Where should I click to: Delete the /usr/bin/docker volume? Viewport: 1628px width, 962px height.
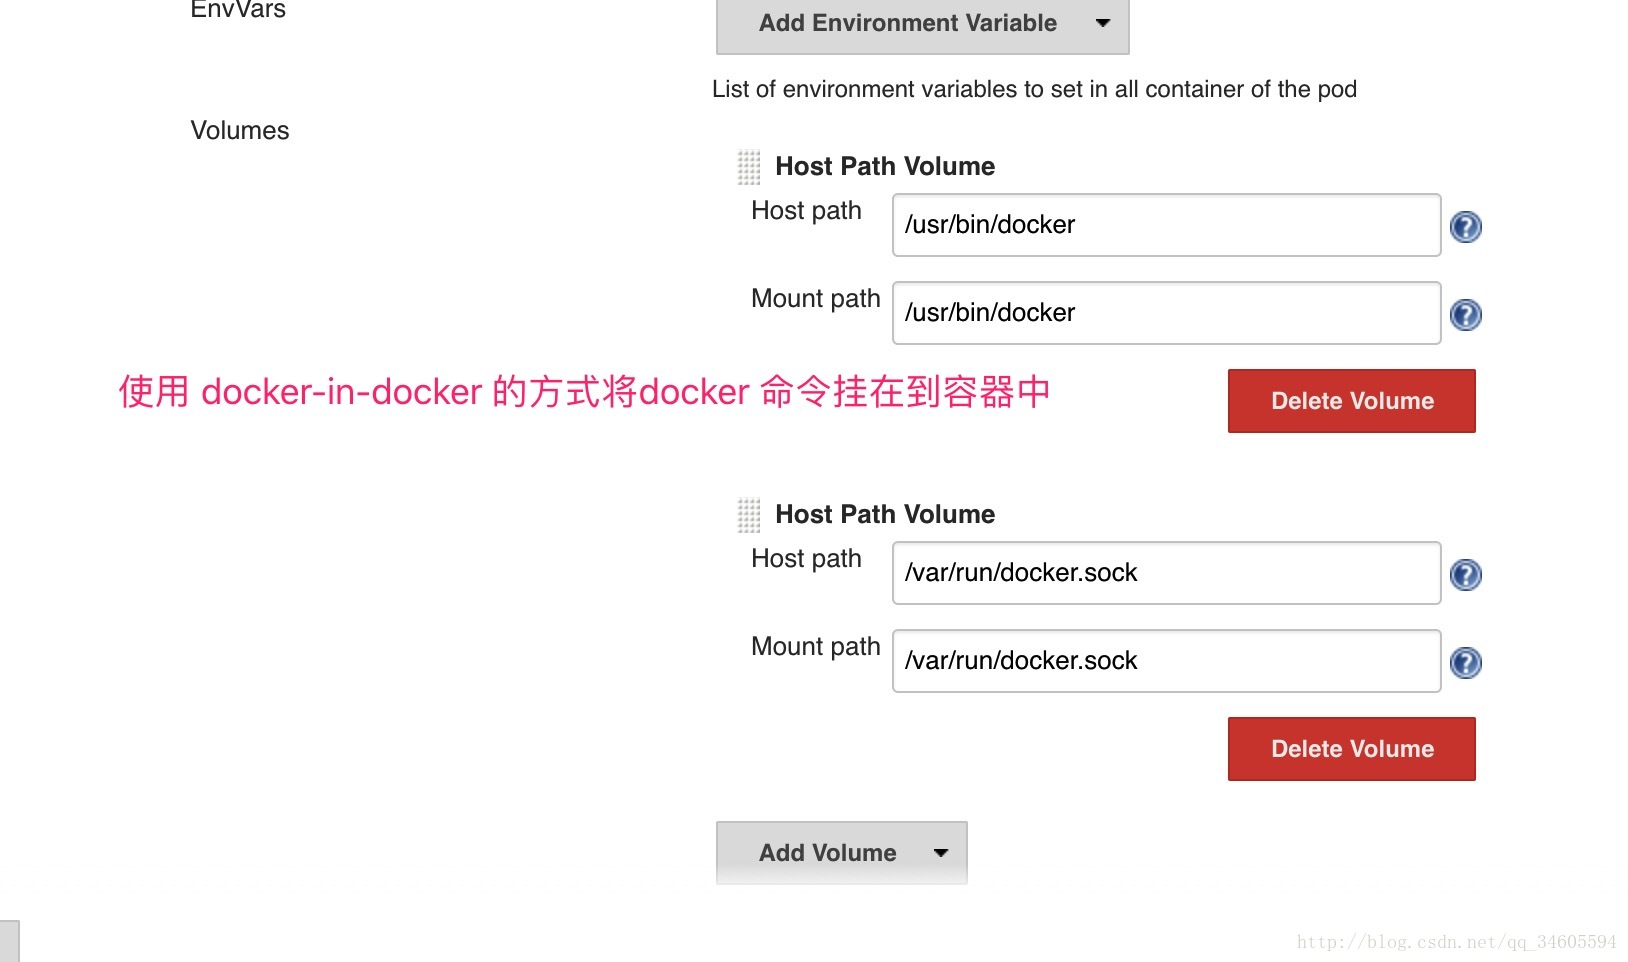click(x=1351, y=401)
